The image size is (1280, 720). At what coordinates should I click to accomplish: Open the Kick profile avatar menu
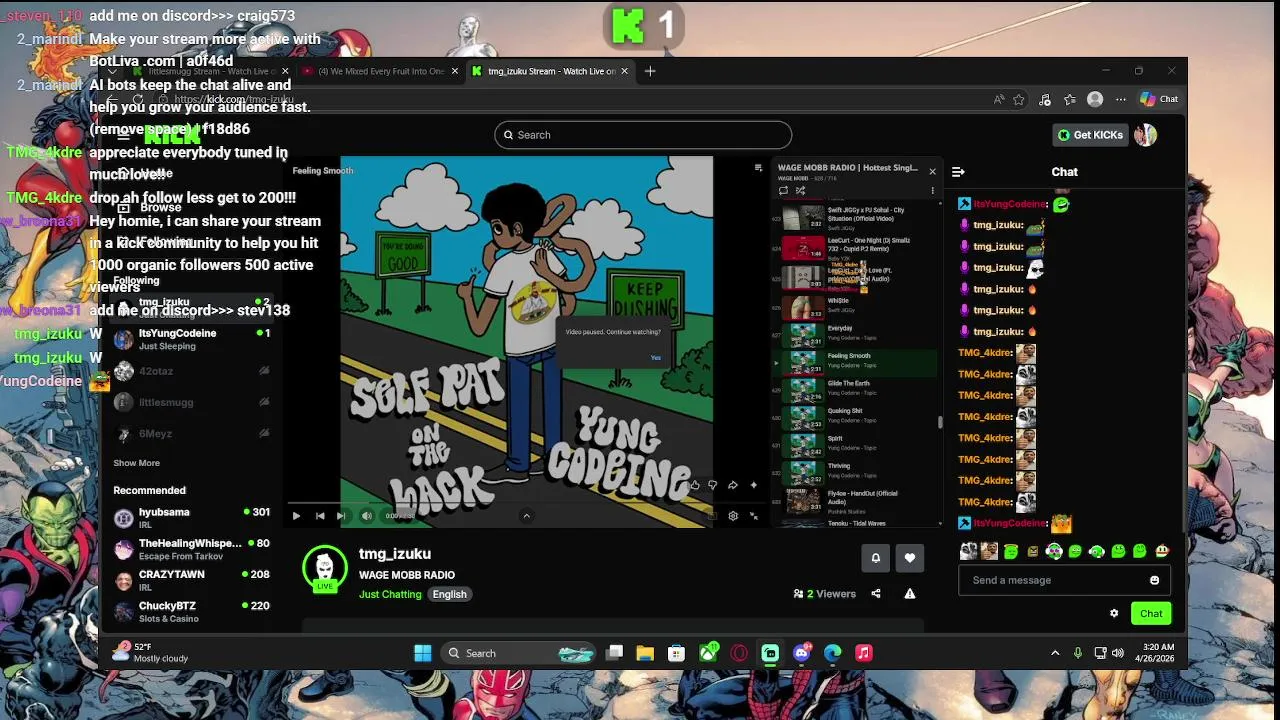point(1146,135)
